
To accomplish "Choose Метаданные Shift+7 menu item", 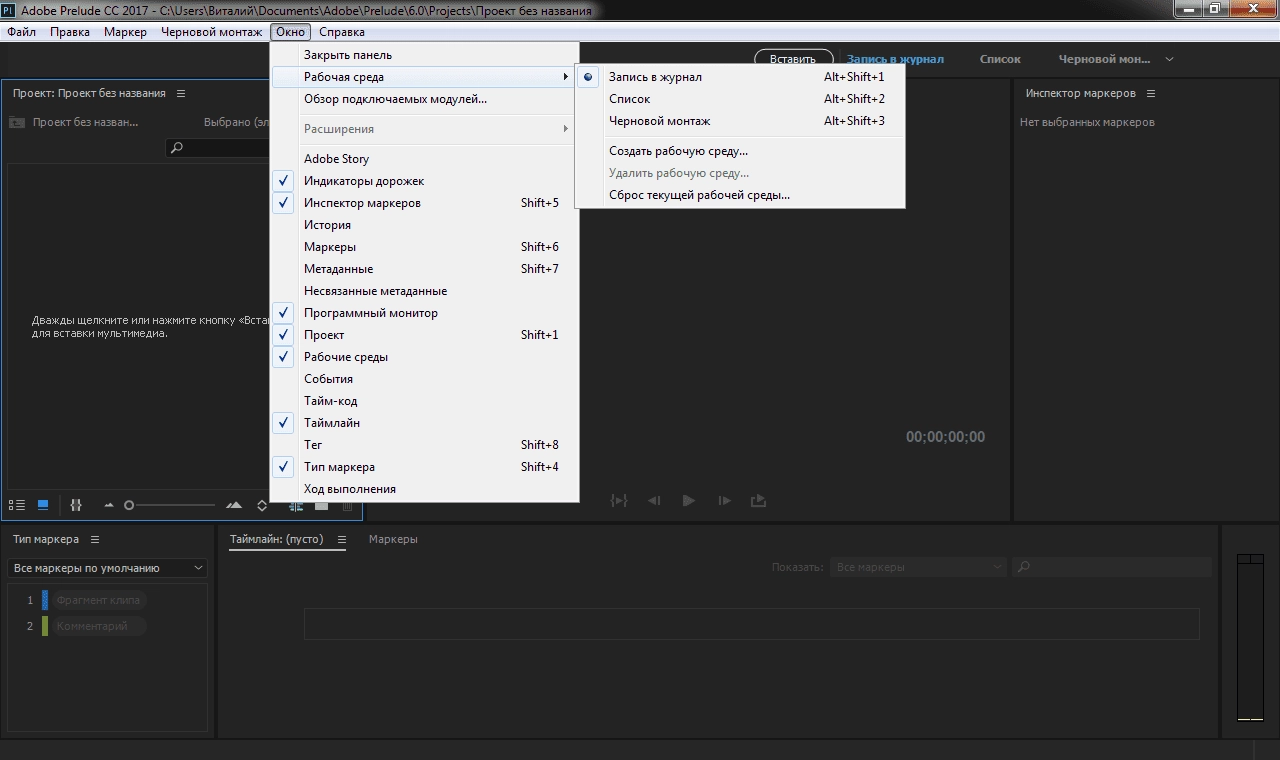I will coord(424,269).
